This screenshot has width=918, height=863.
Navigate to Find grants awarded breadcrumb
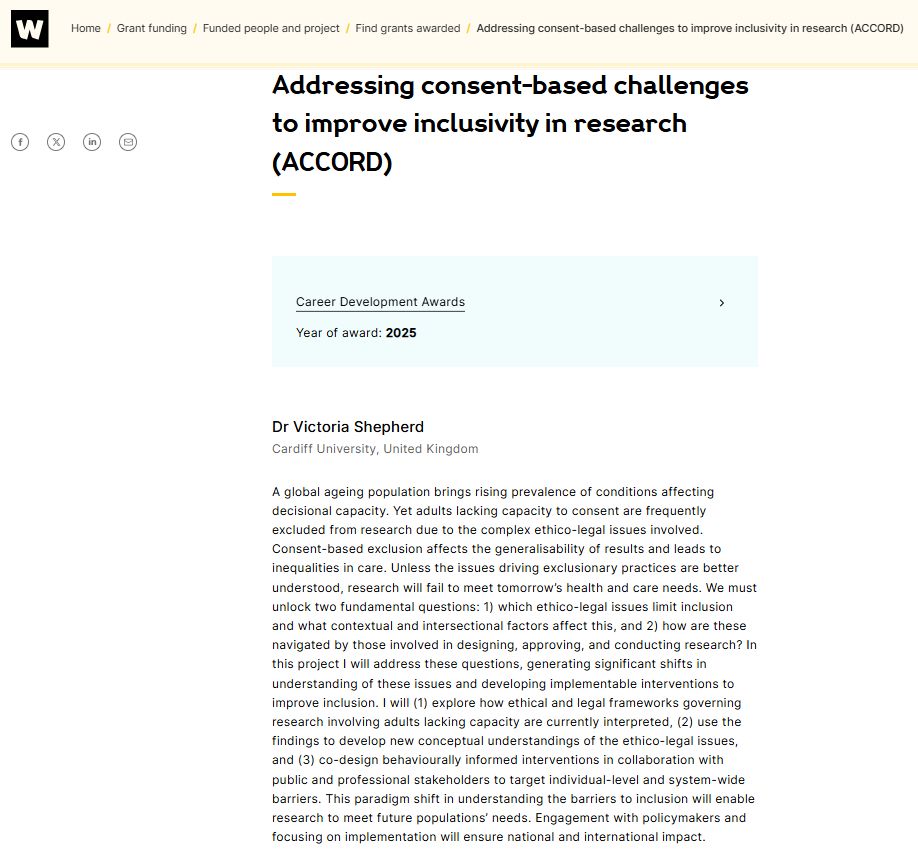click(x=407, y=28)
